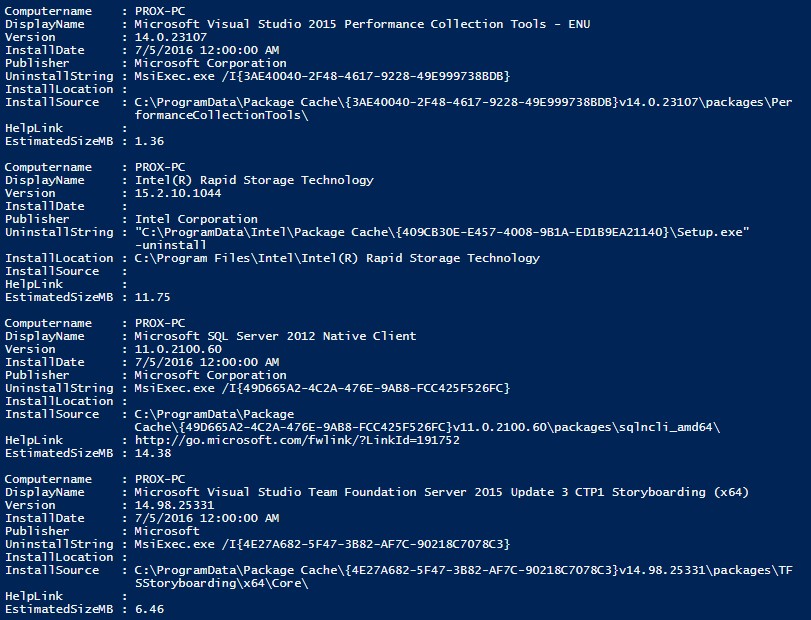The height and width of the screenshot is (620, 811).
Task: Click the MsiExec uninstall string with 4E27A682 GUID
Action: point(322,545)
